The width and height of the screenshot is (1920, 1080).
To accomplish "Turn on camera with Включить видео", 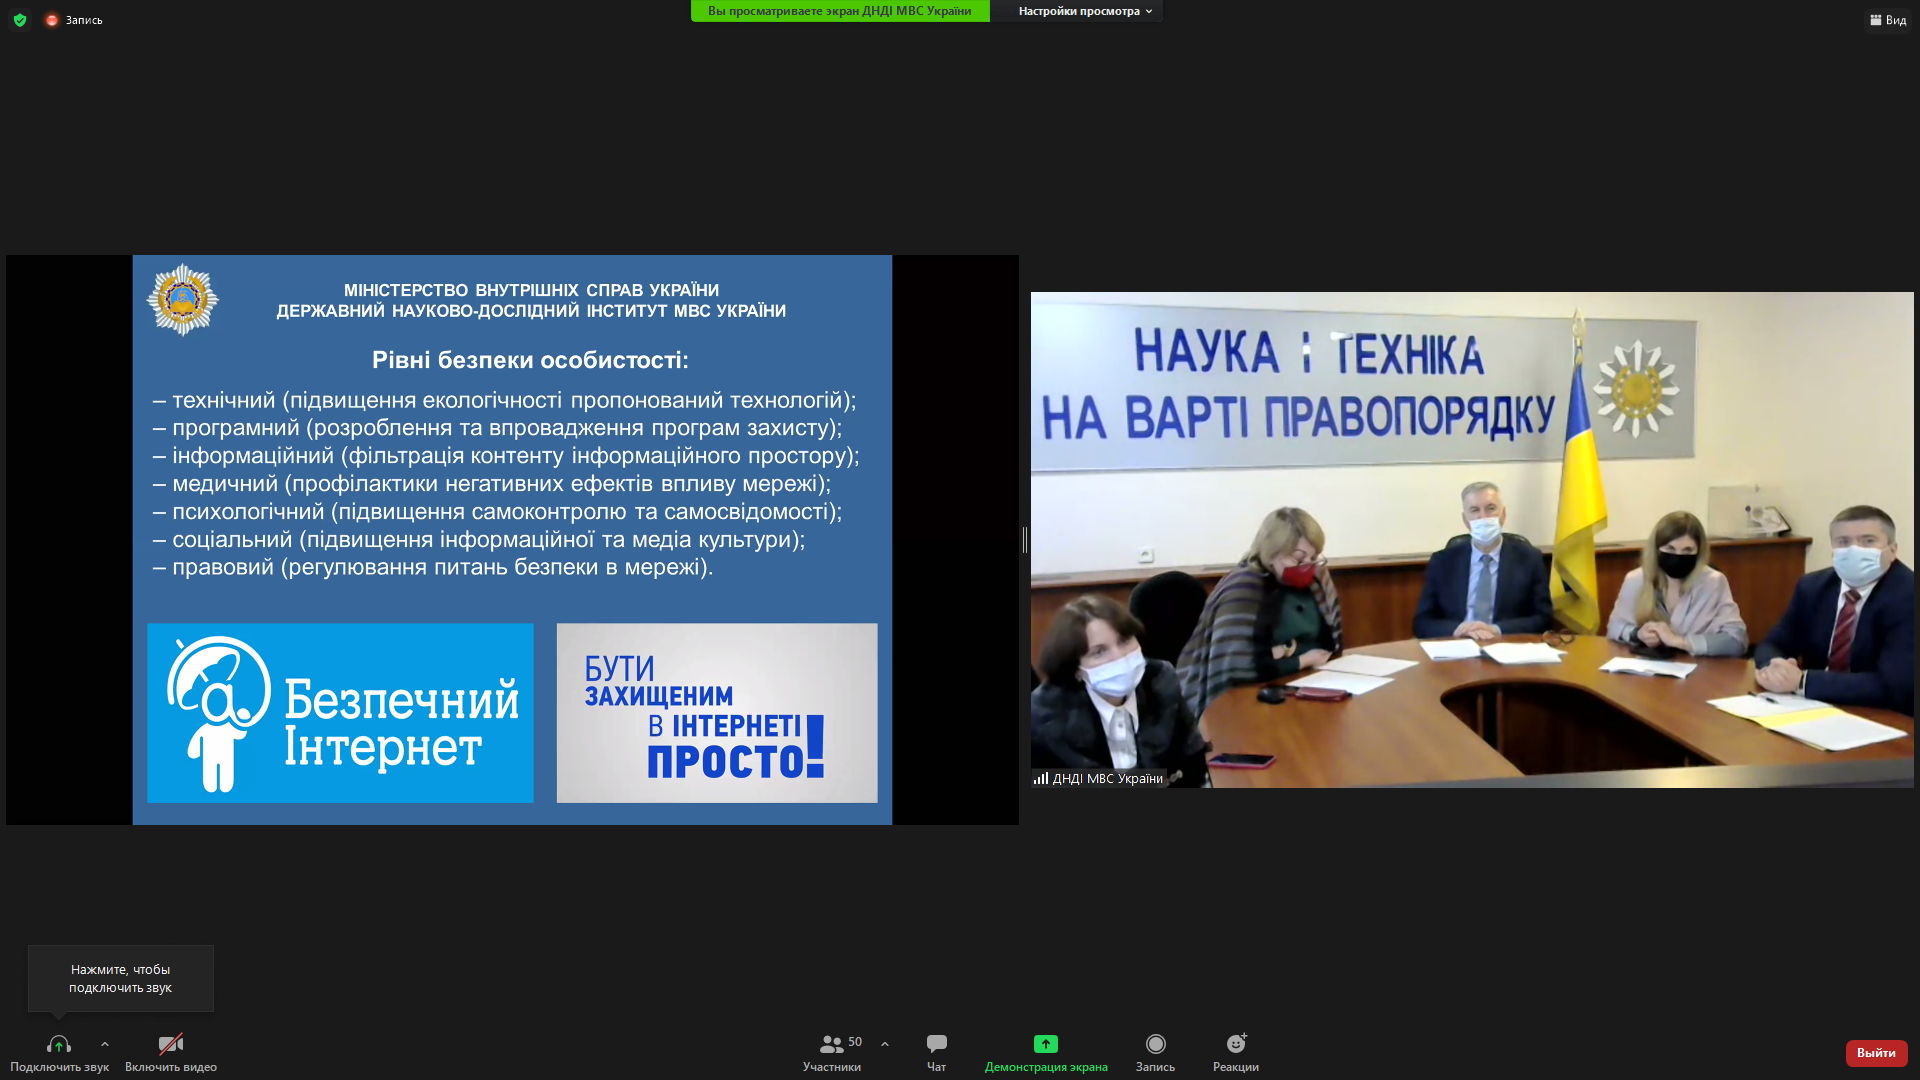I will click(171, 1052).
